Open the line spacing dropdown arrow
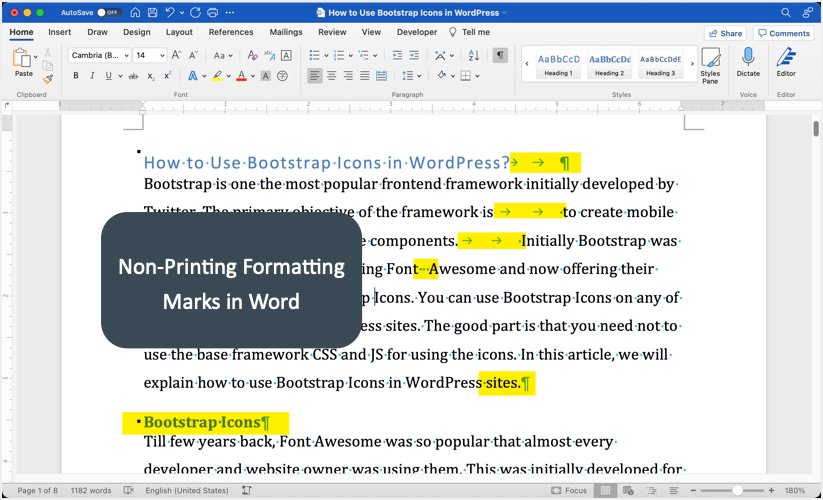Image resolution: width=823 pixels, height=500 pixels. click(x=419, y=76)
